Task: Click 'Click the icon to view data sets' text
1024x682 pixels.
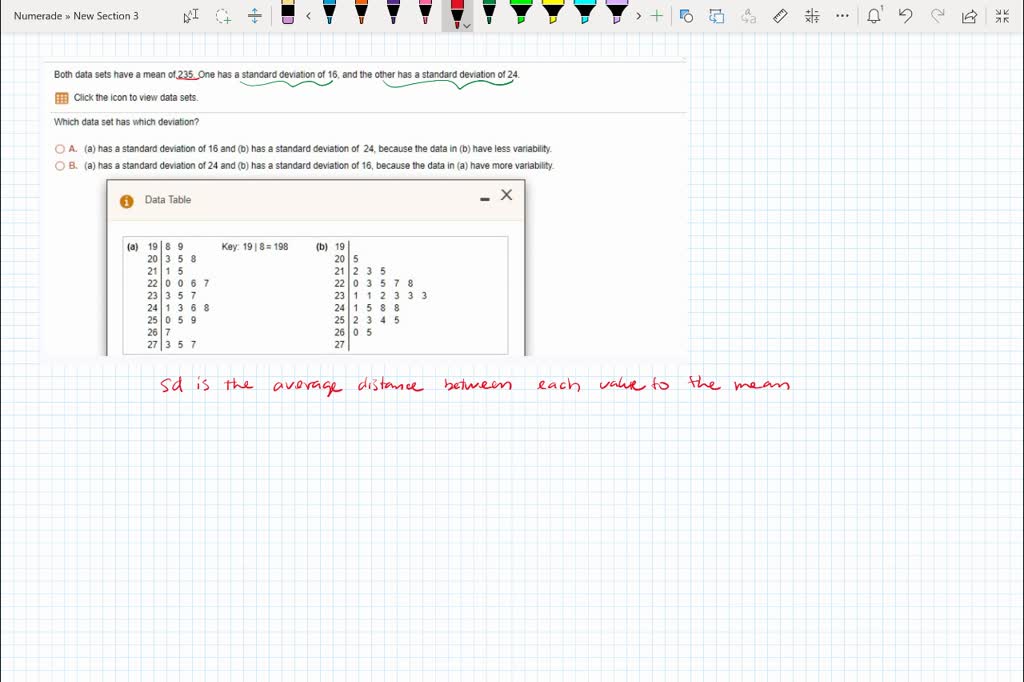Action: click(x=136, y=97)
